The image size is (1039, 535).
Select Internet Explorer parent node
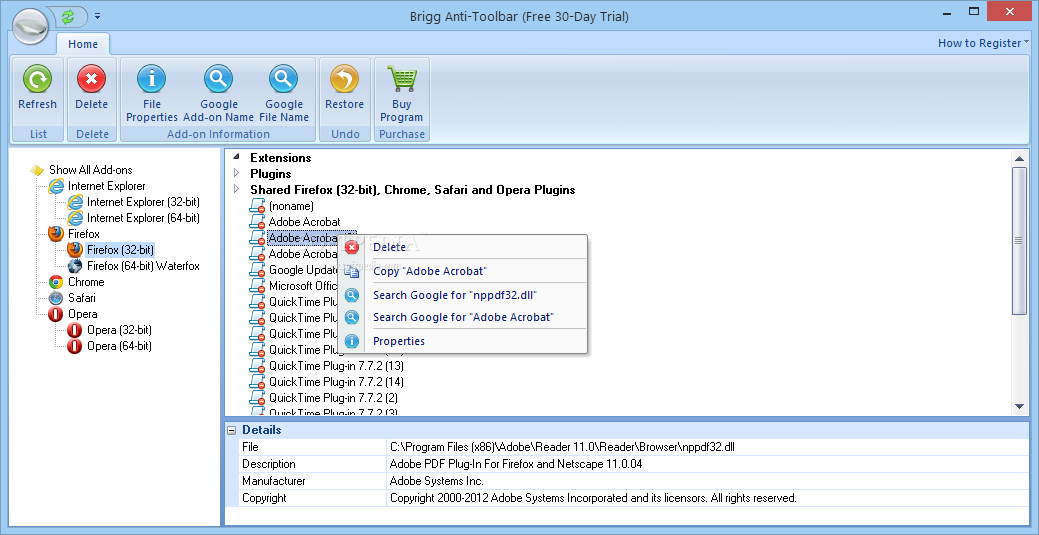pyautogui.click(x=107, y=186)
